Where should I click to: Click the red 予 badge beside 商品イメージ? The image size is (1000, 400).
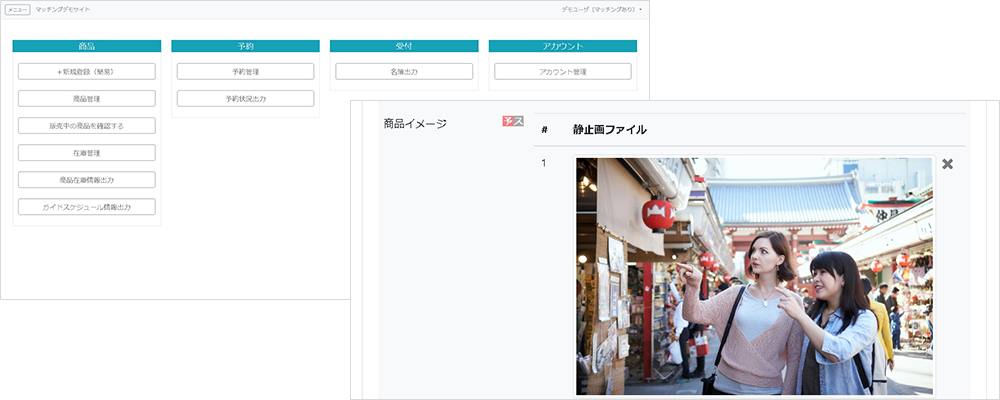[508, 121]
